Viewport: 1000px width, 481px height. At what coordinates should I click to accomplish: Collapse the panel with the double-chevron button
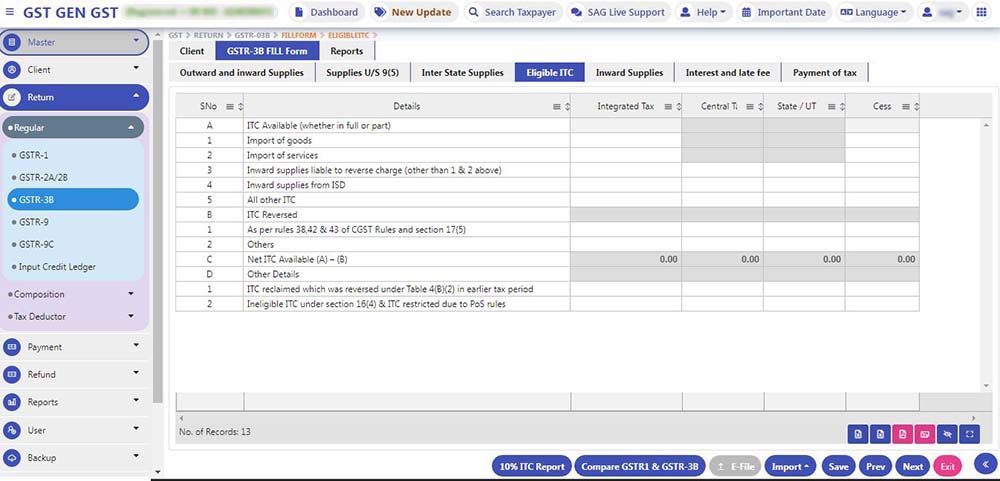pyautogui.click(x=985, y=464)
